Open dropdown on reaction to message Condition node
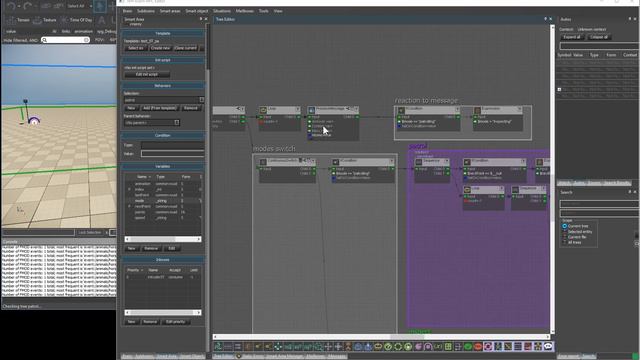This screenshot has height=360, width=640. (x=457, y=109)
